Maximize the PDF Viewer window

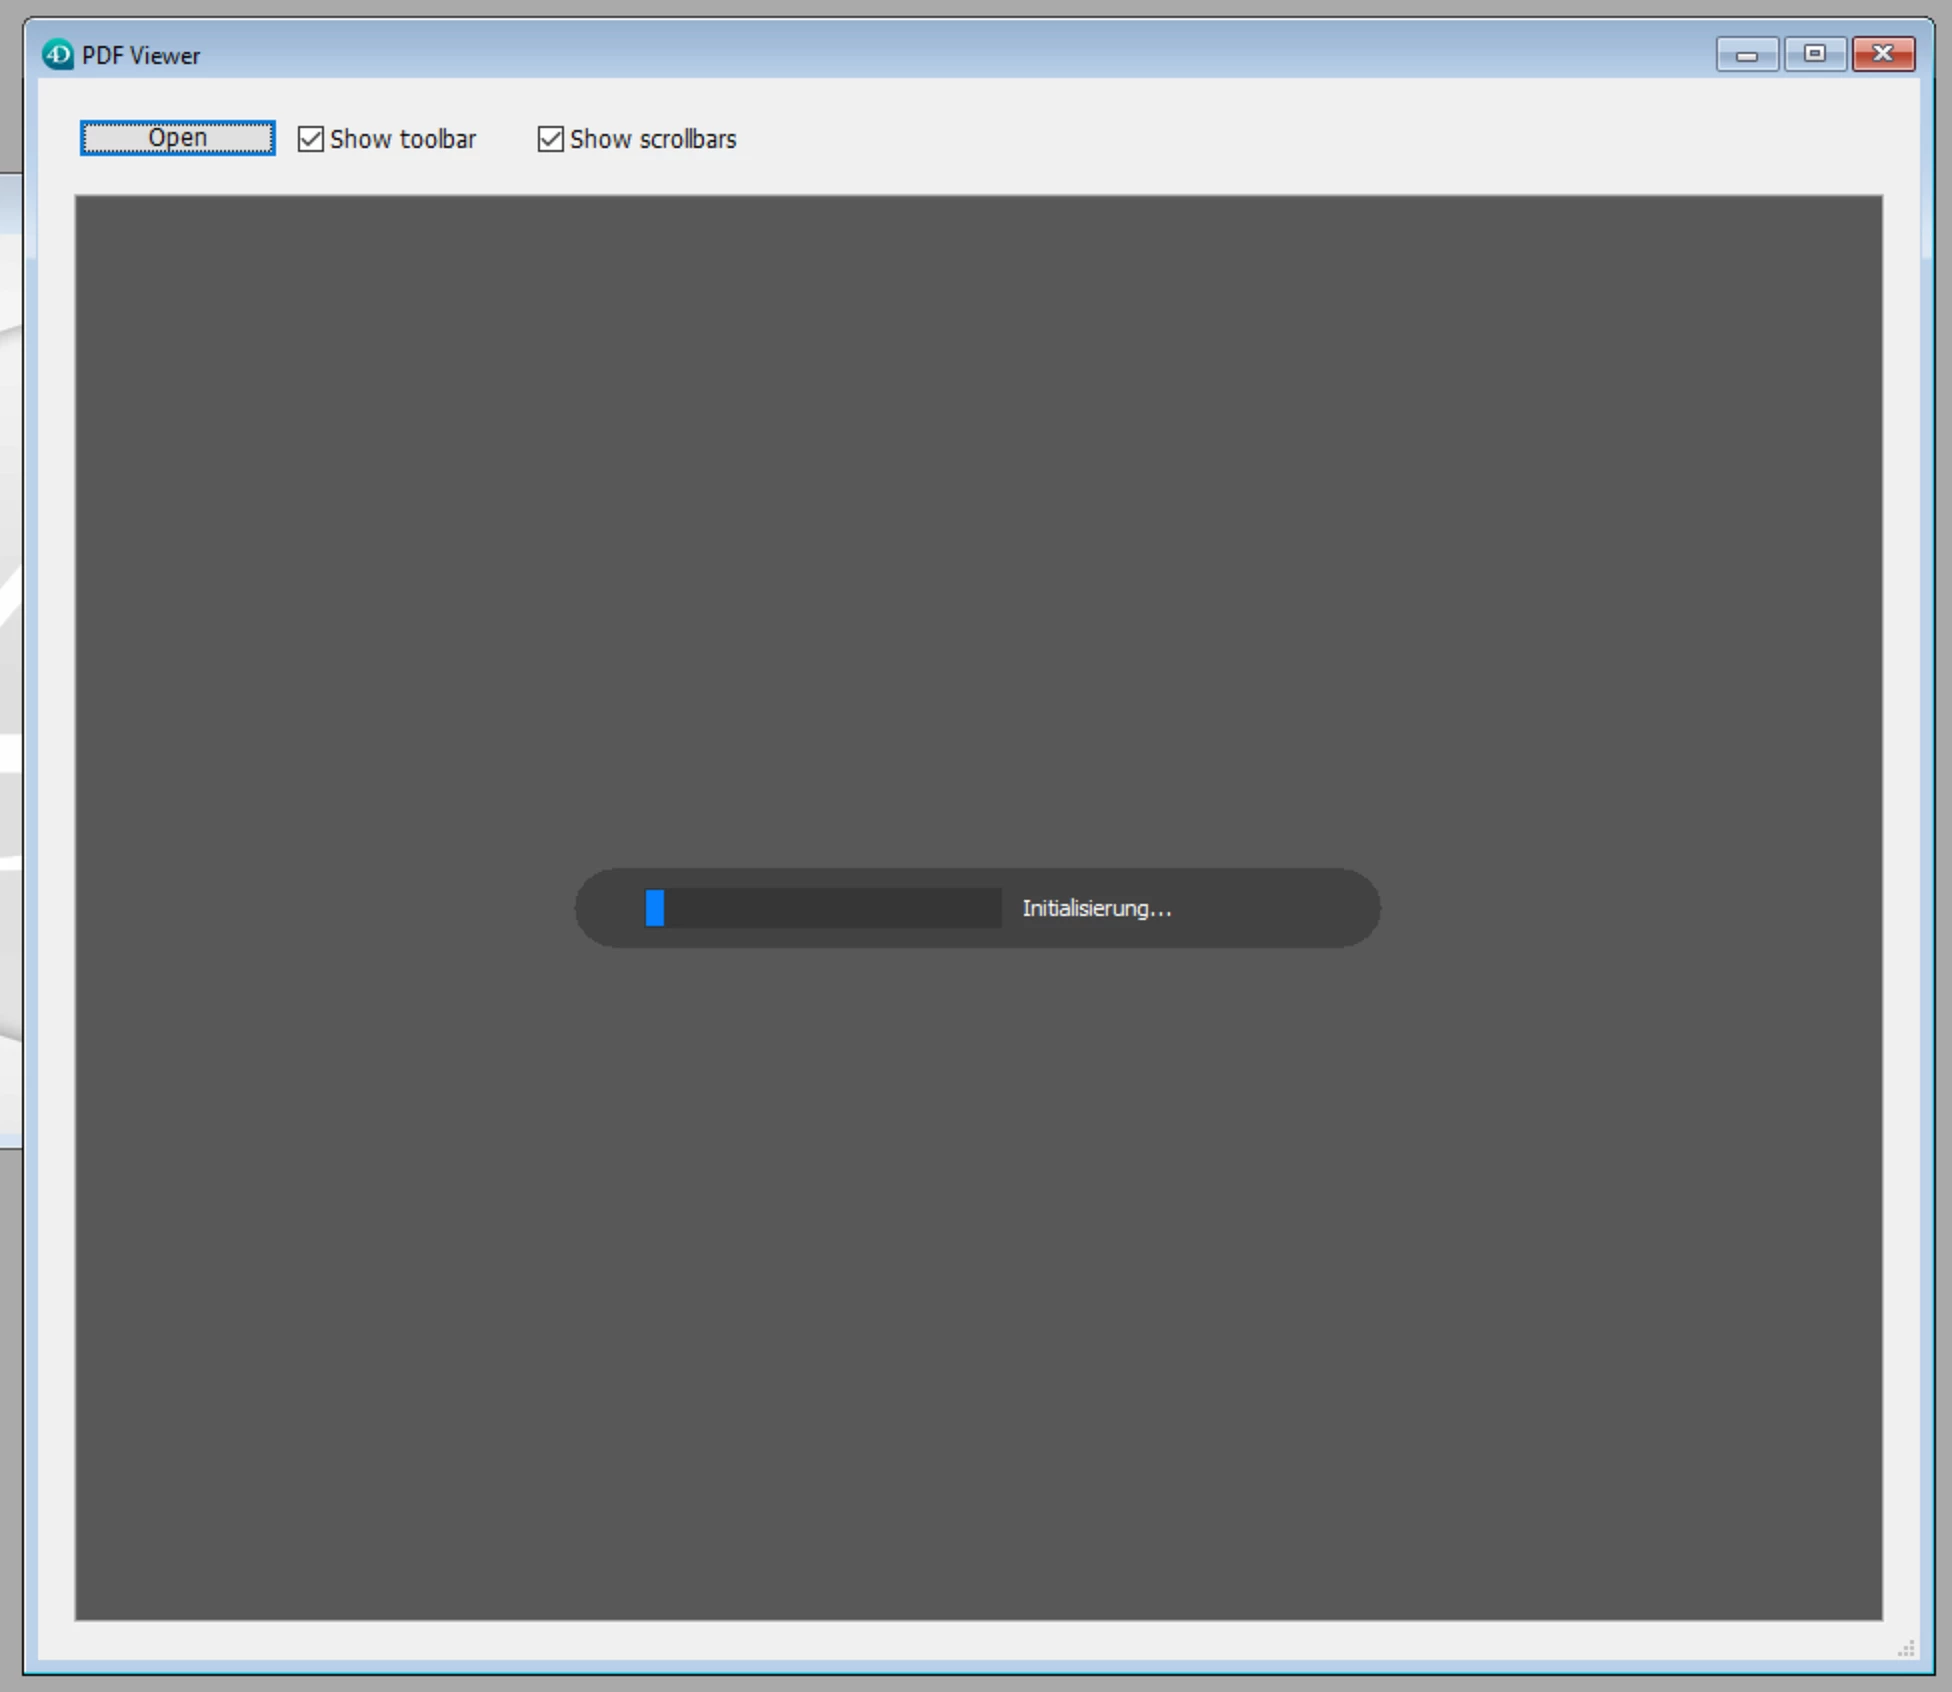click(1814, 54)
